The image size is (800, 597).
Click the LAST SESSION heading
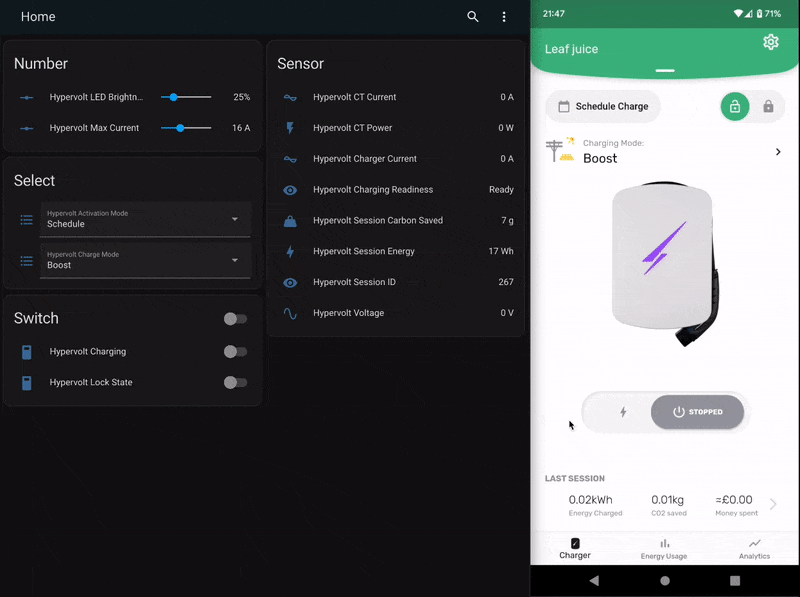(574, 479)
